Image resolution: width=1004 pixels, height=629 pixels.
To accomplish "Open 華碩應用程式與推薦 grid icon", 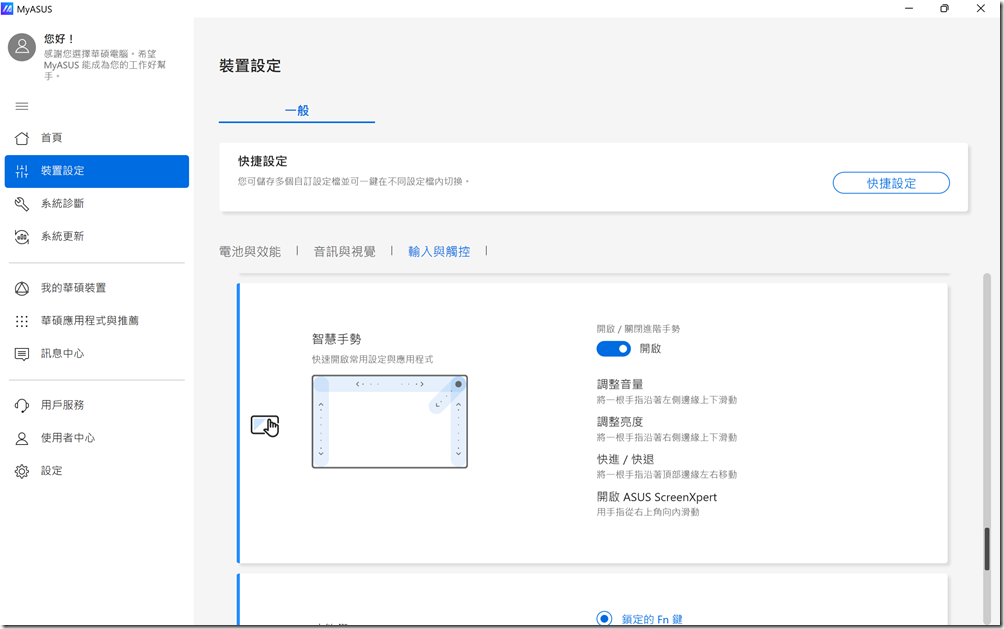I will [x=22, y=322].
